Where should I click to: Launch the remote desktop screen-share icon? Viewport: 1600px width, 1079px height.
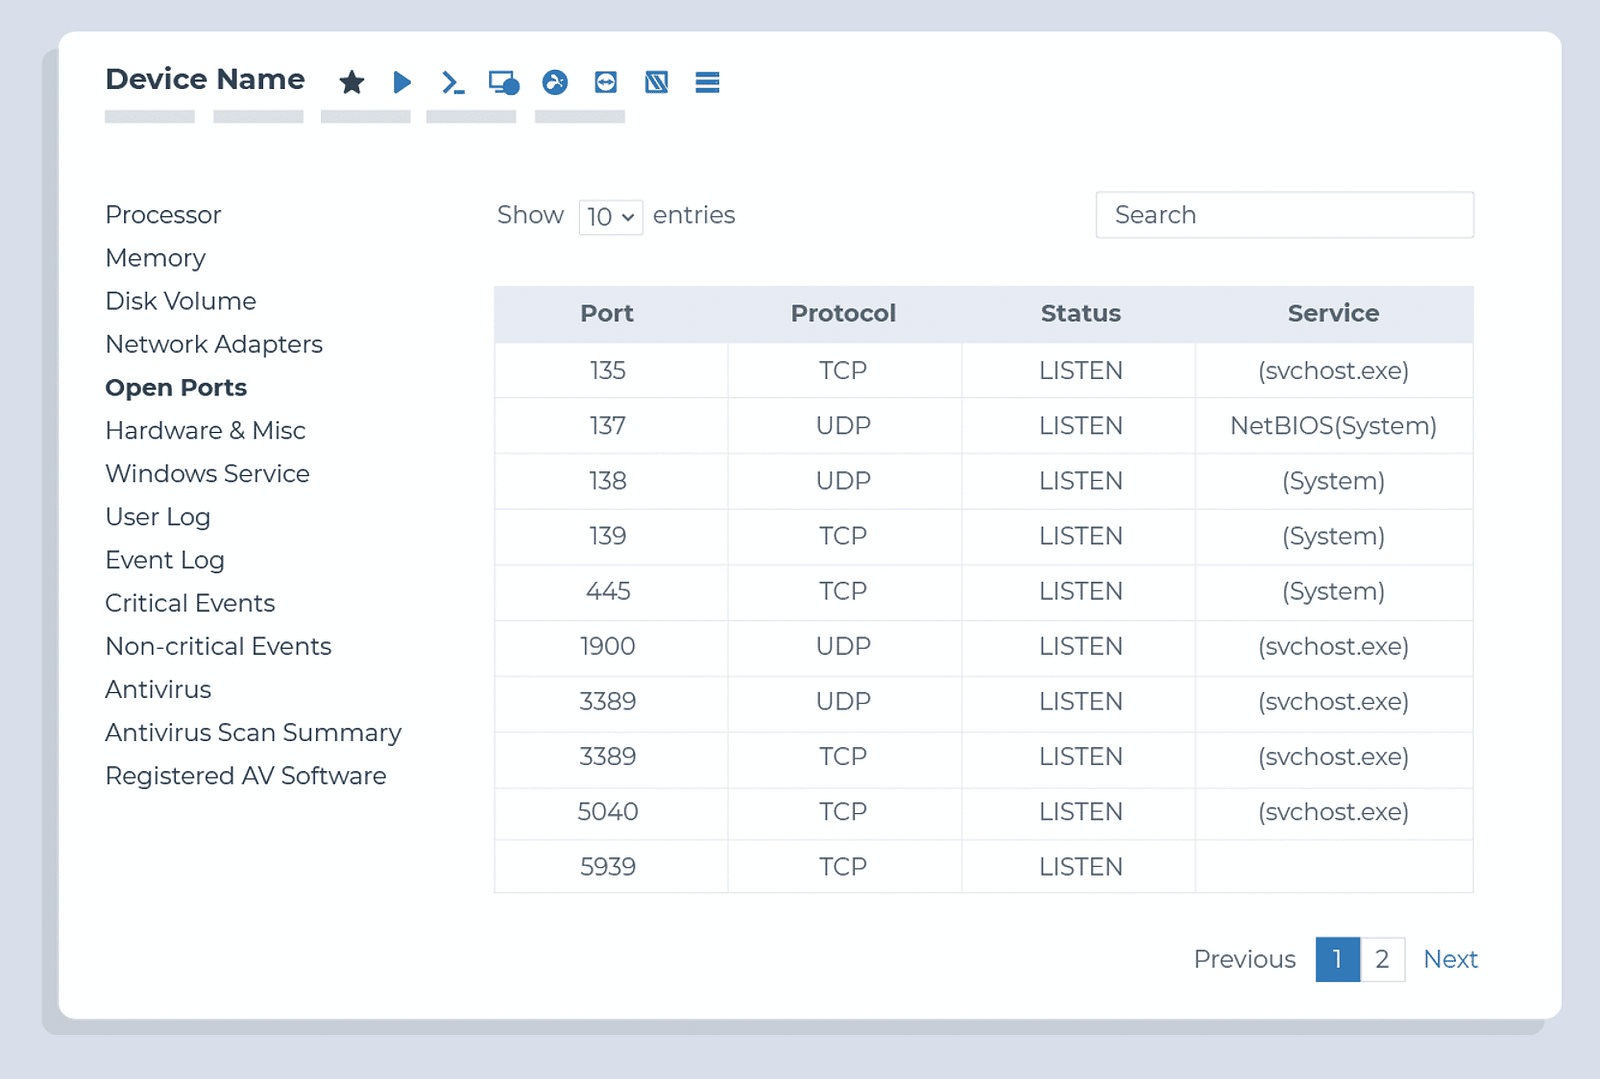(504, 83)
